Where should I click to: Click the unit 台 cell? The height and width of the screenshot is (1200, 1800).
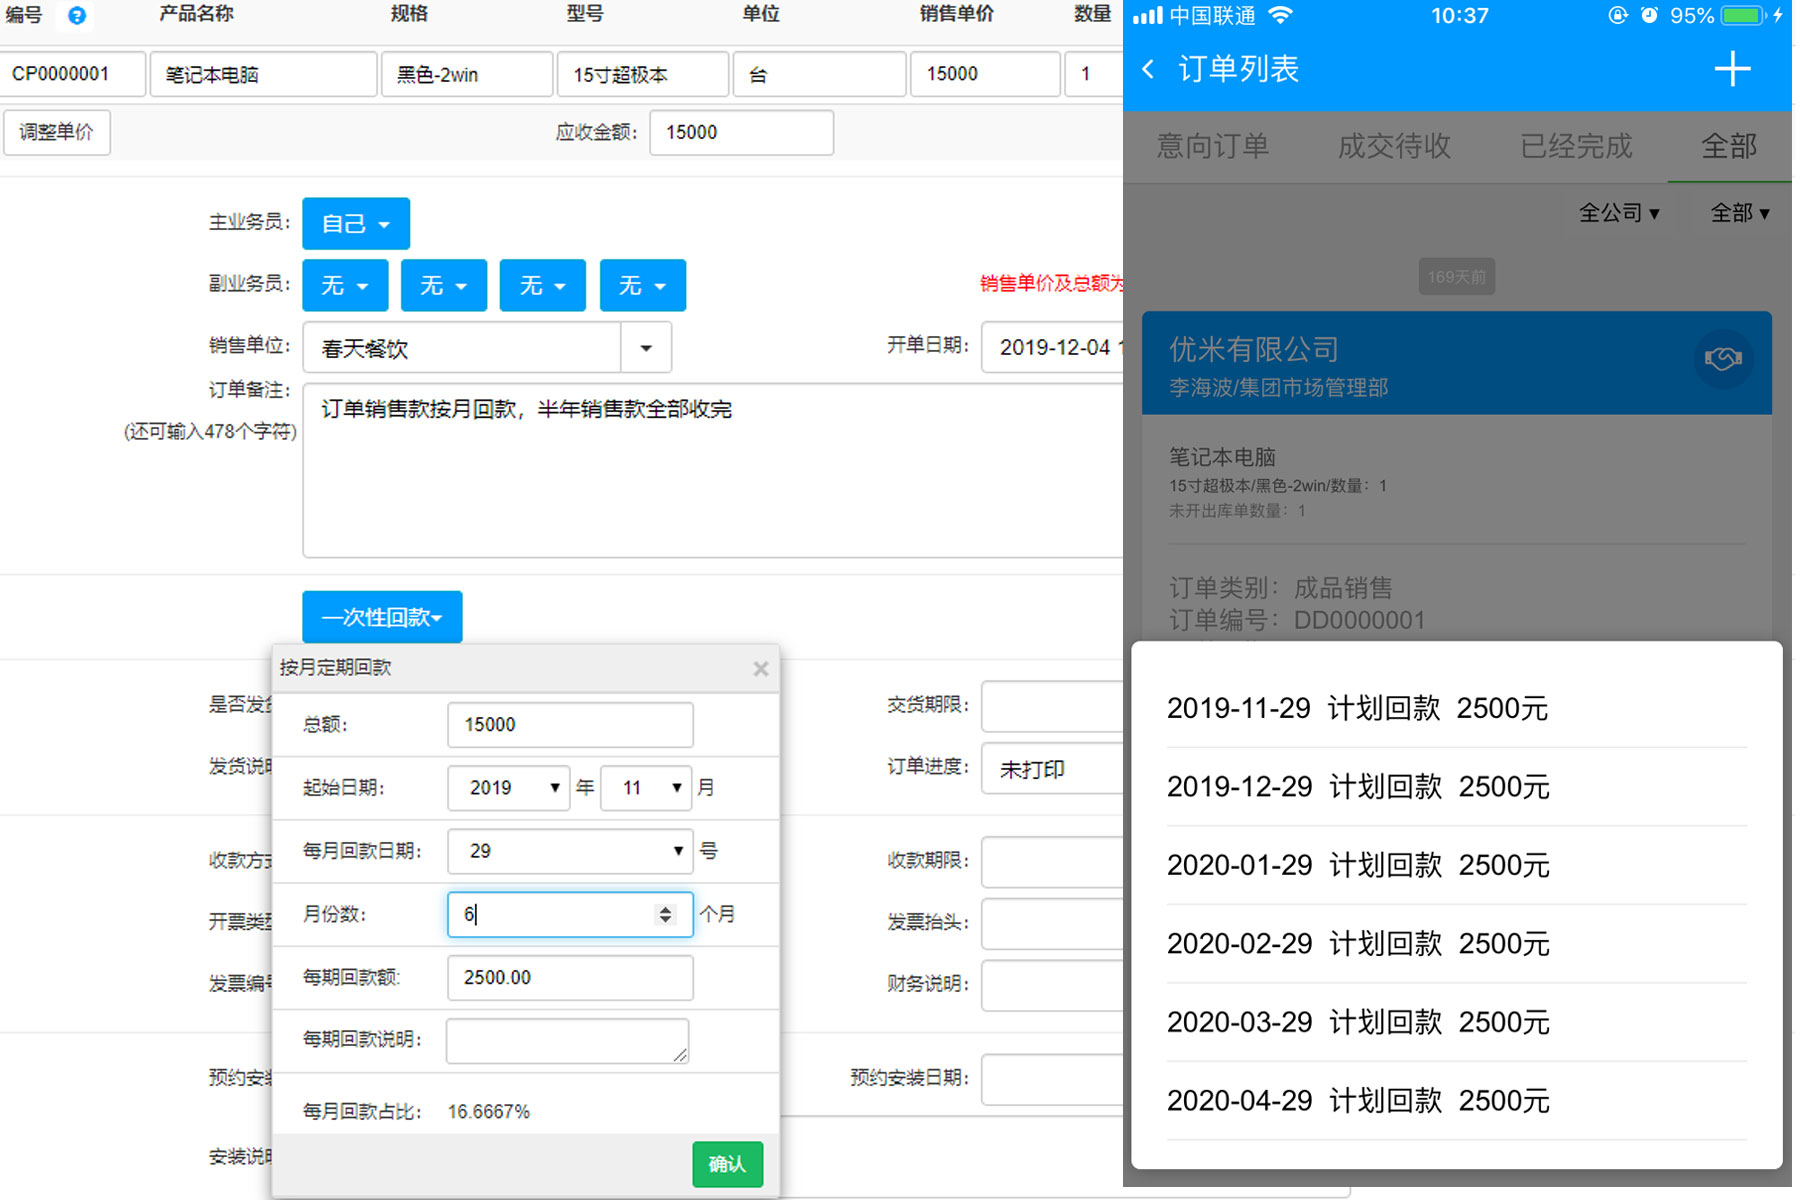tap(820, 74)
